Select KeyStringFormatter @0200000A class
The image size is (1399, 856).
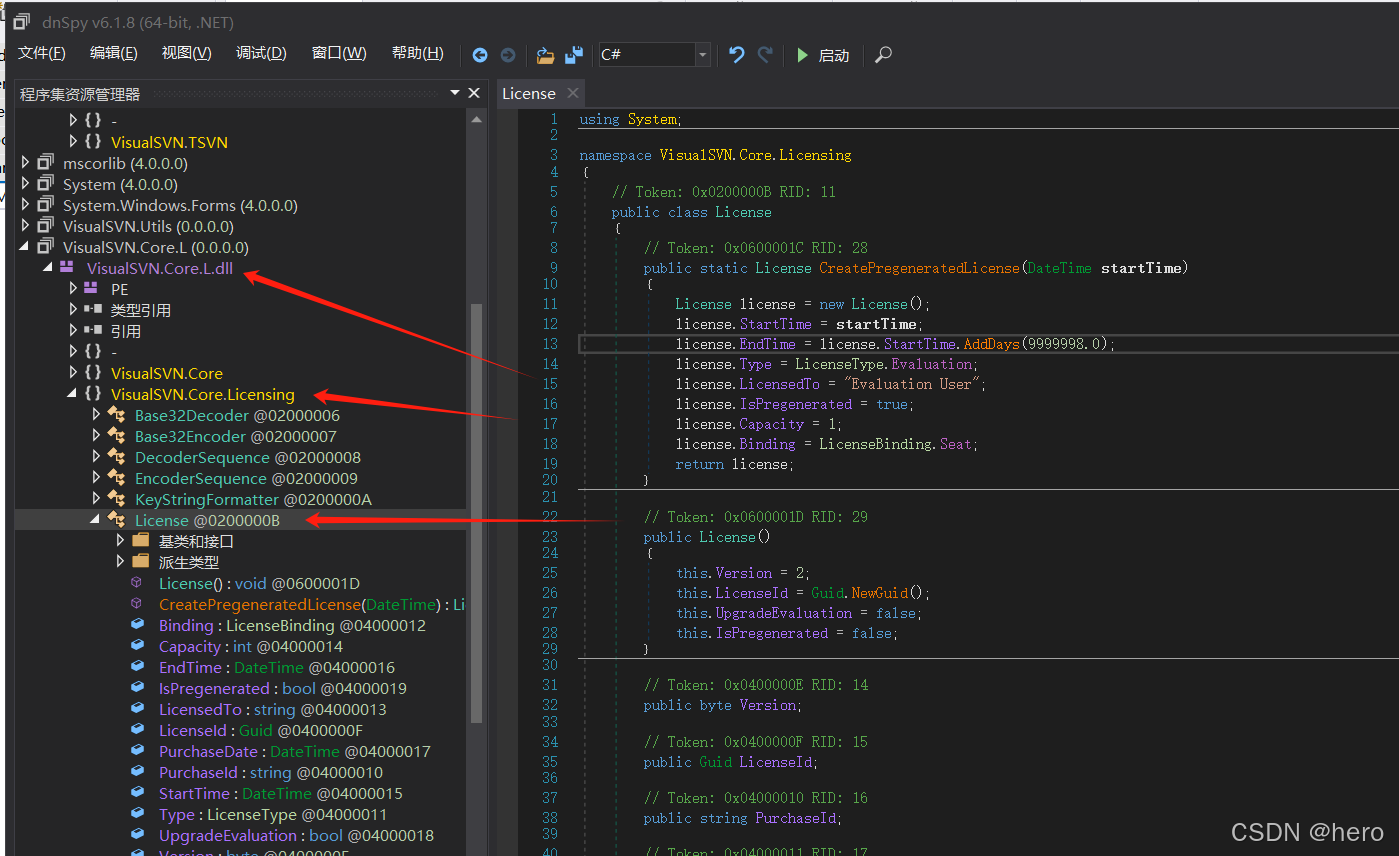tap(253, 499)
